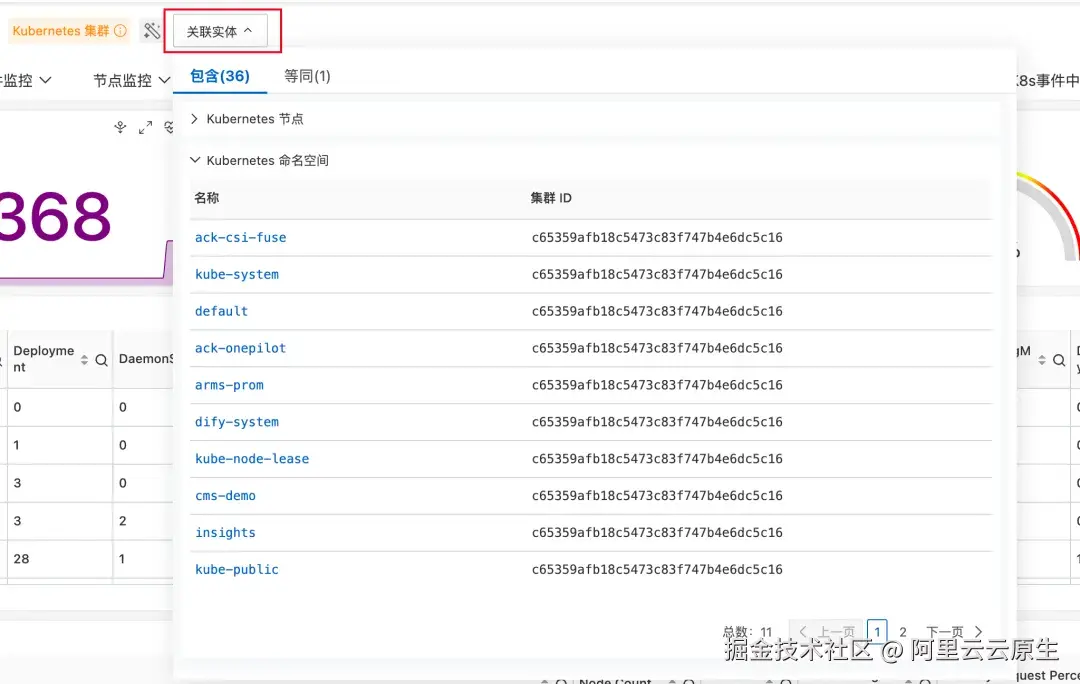This screenshot has width=1080, height=684.
Task: Click the 上一页 previous page button
Action: tap(827, 632)
